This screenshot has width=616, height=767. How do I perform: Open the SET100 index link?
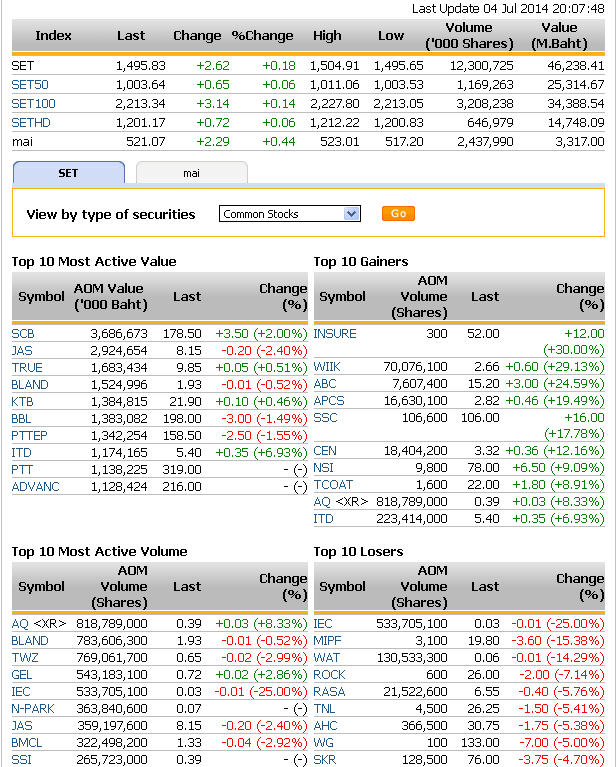click(x=33, y=103)
